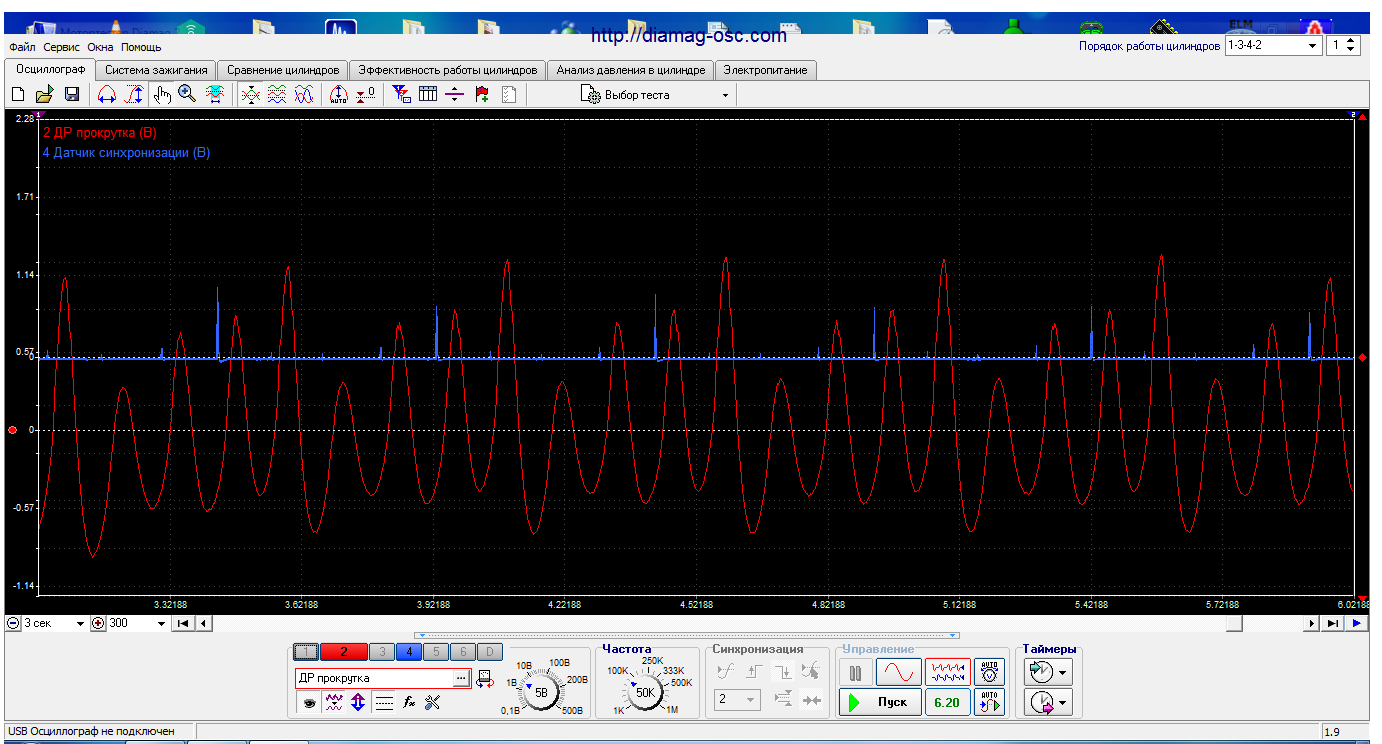Open file using folder icon
Screen dimensions: 1382x744
point(44,94)
